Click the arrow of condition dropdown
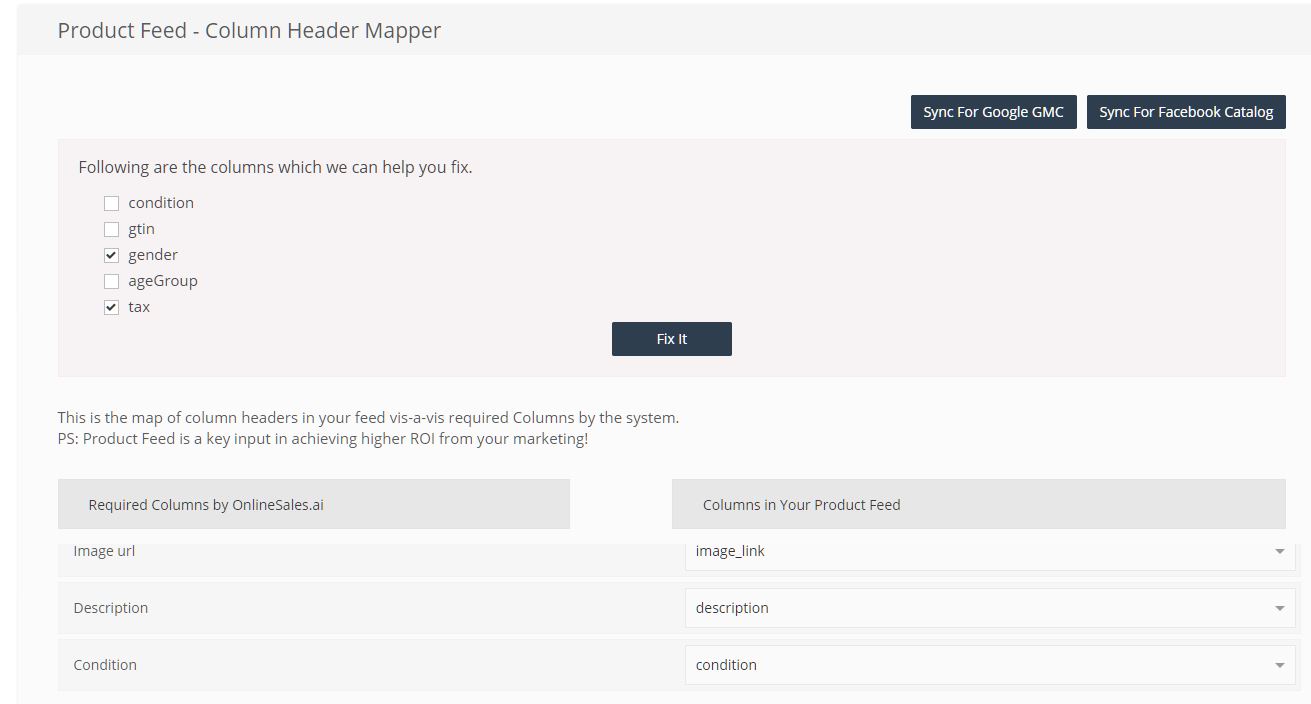 coord(1279,666)
